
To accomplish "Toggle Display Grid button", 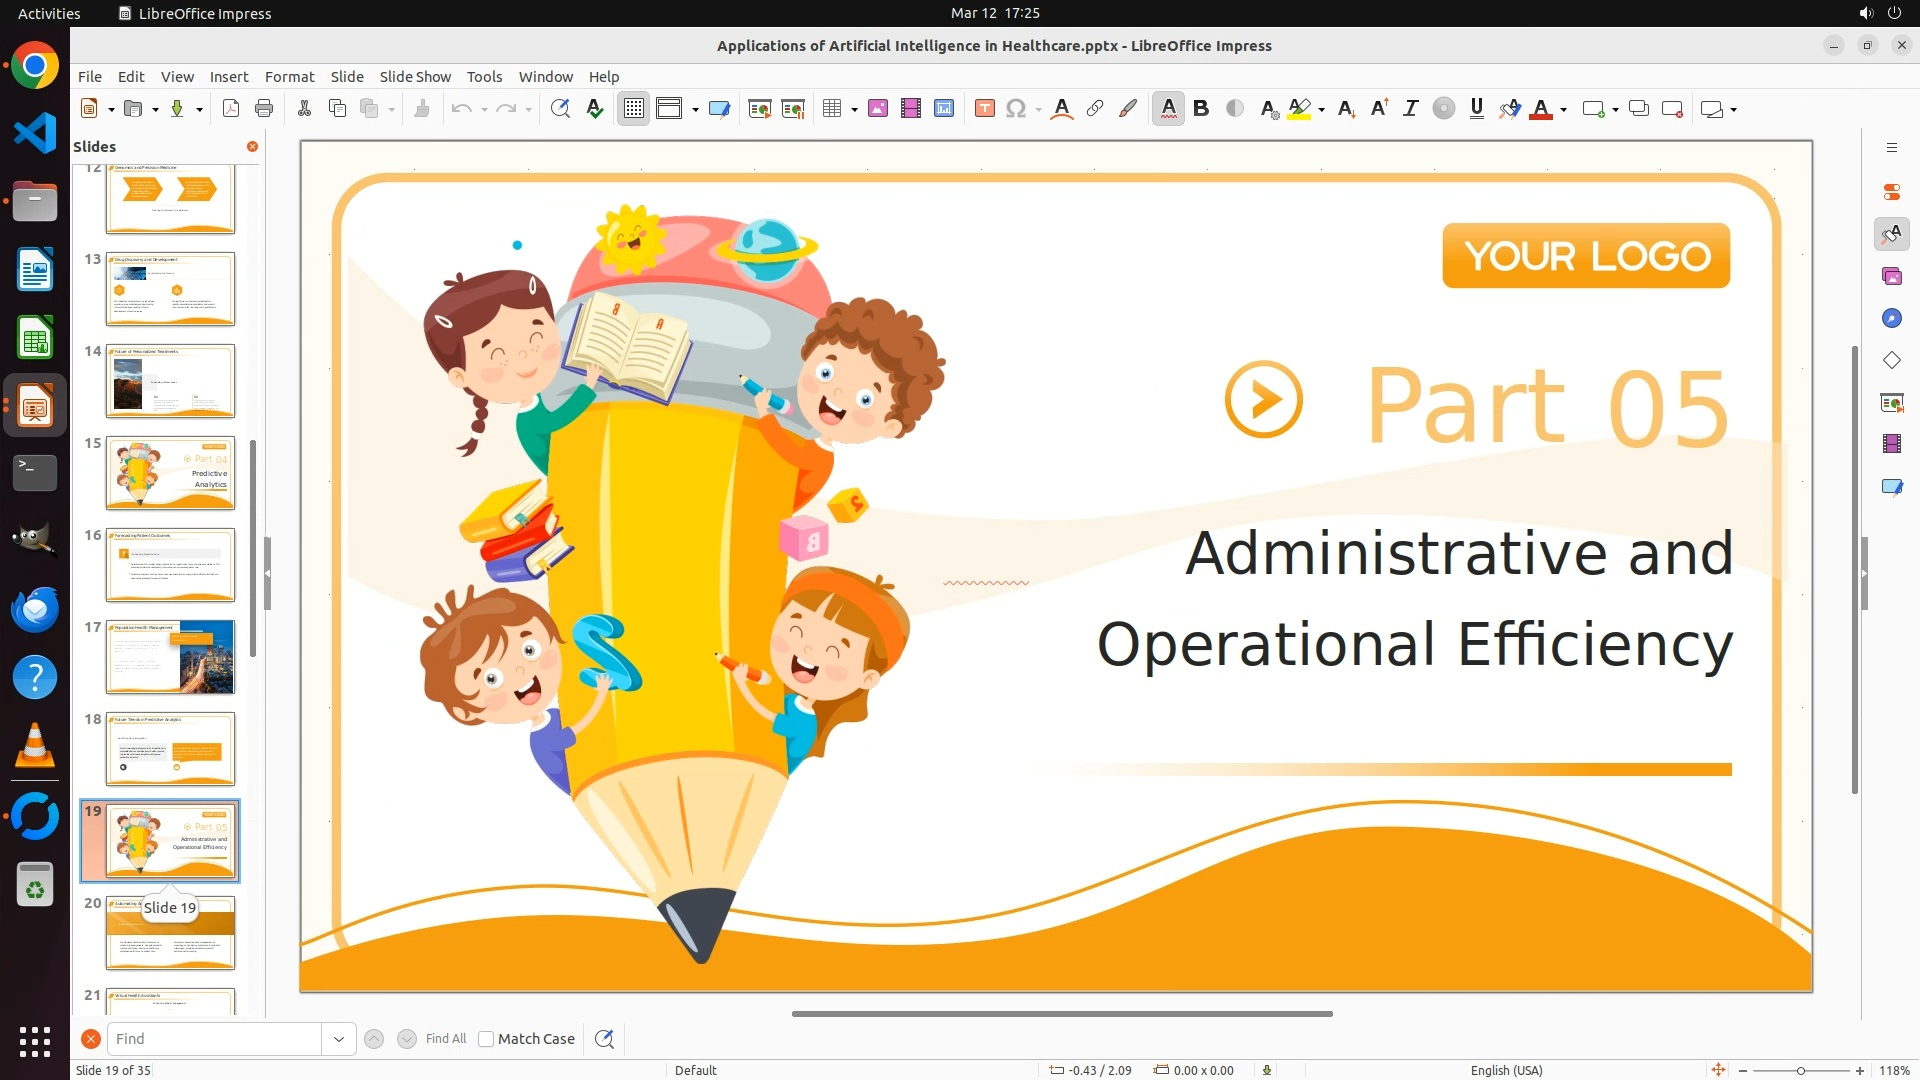I will click(x=634, y=109).
